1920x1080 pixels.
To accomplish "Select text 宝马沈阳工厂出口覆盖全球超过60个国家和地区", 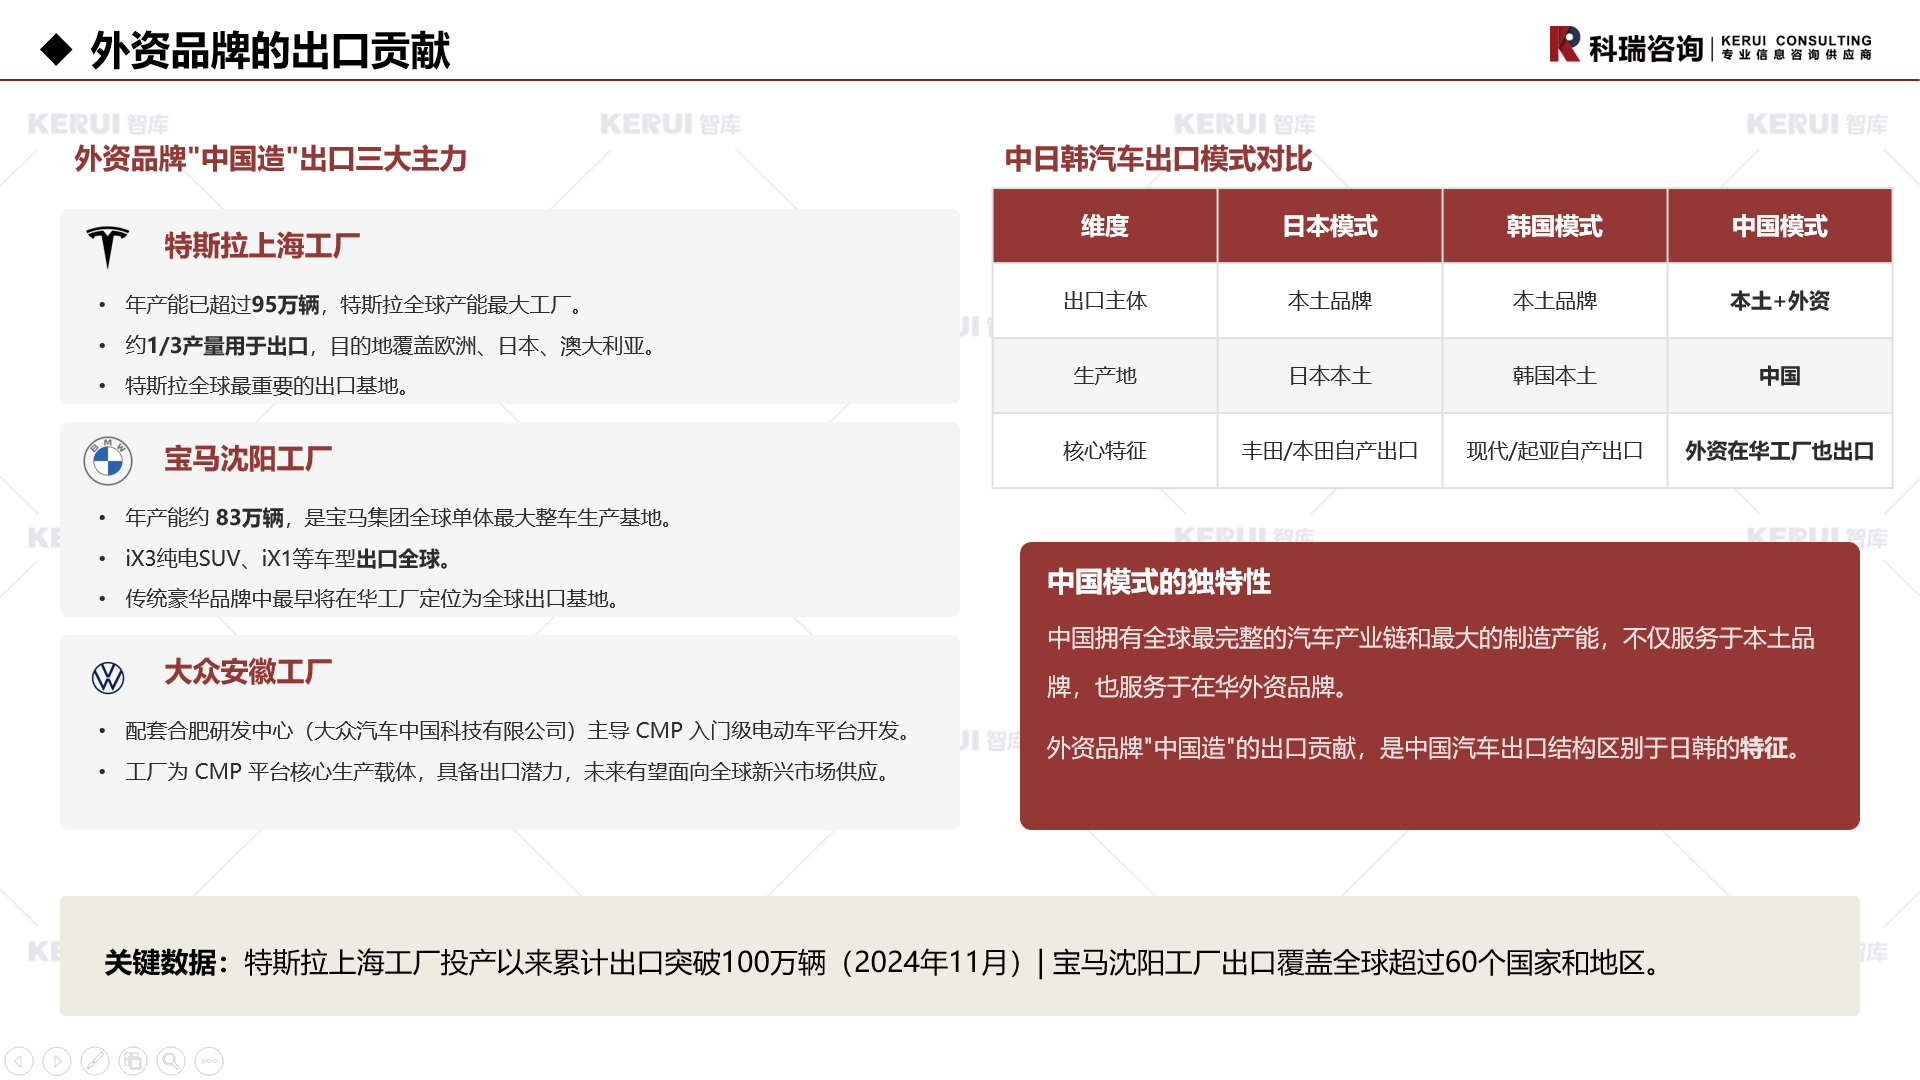I will coord(1348,962).
